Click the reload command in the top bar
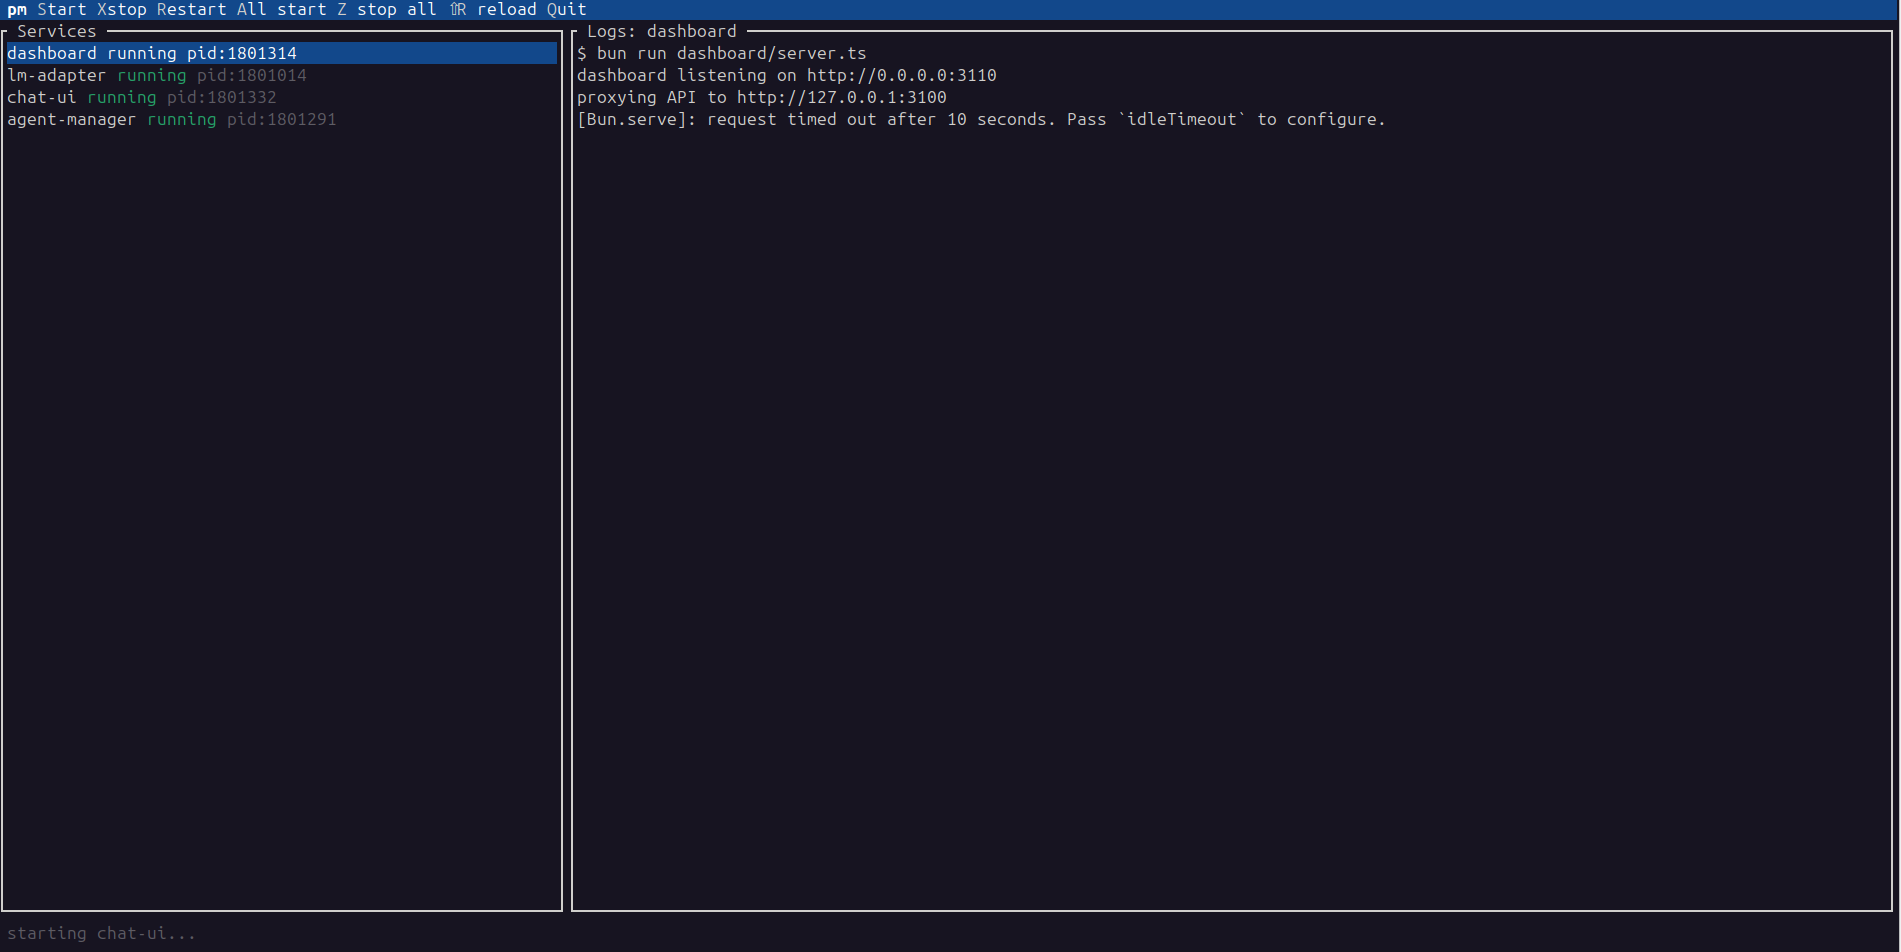1901x952 pixels. point(492,10)
